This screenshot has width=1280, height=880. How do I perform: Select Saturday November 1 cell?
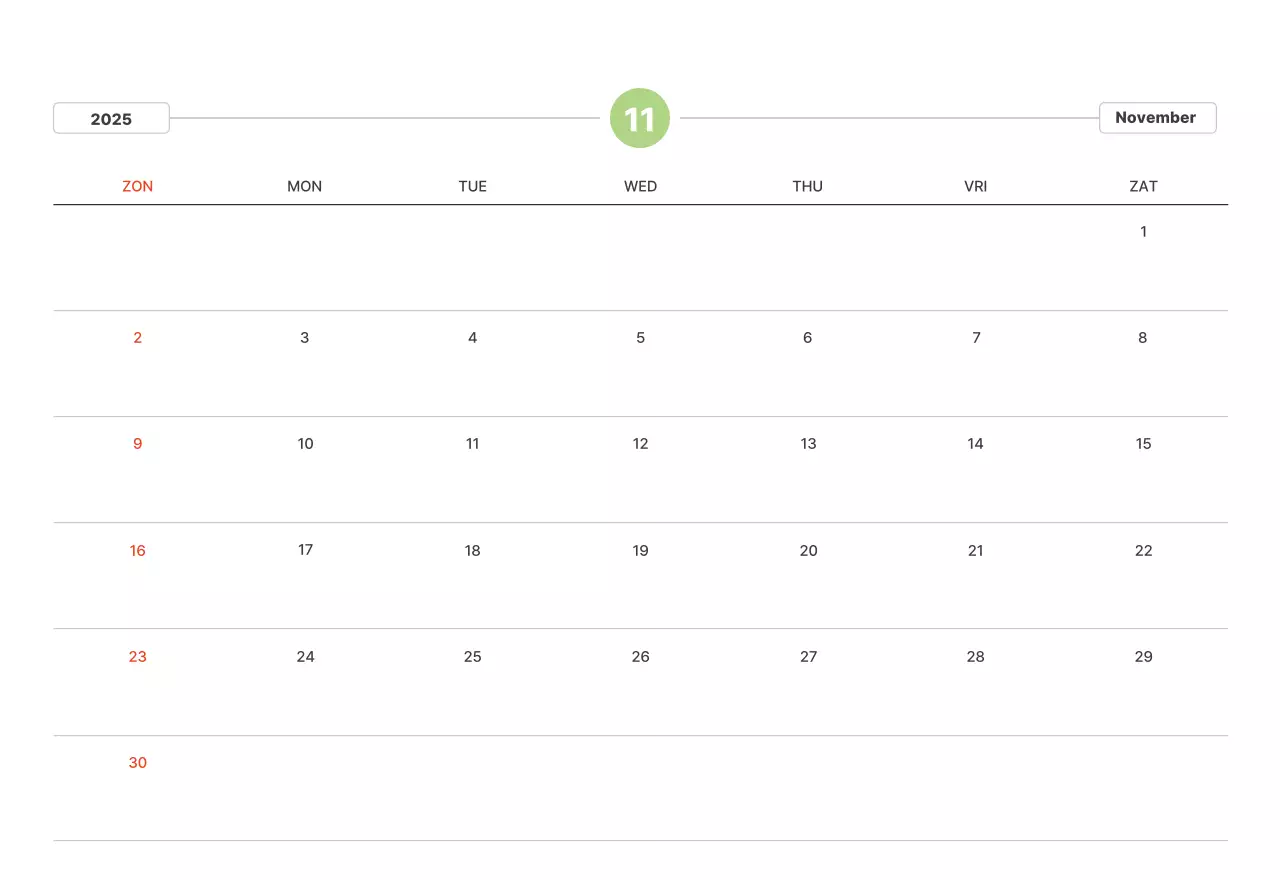[x=1143, y=232]
